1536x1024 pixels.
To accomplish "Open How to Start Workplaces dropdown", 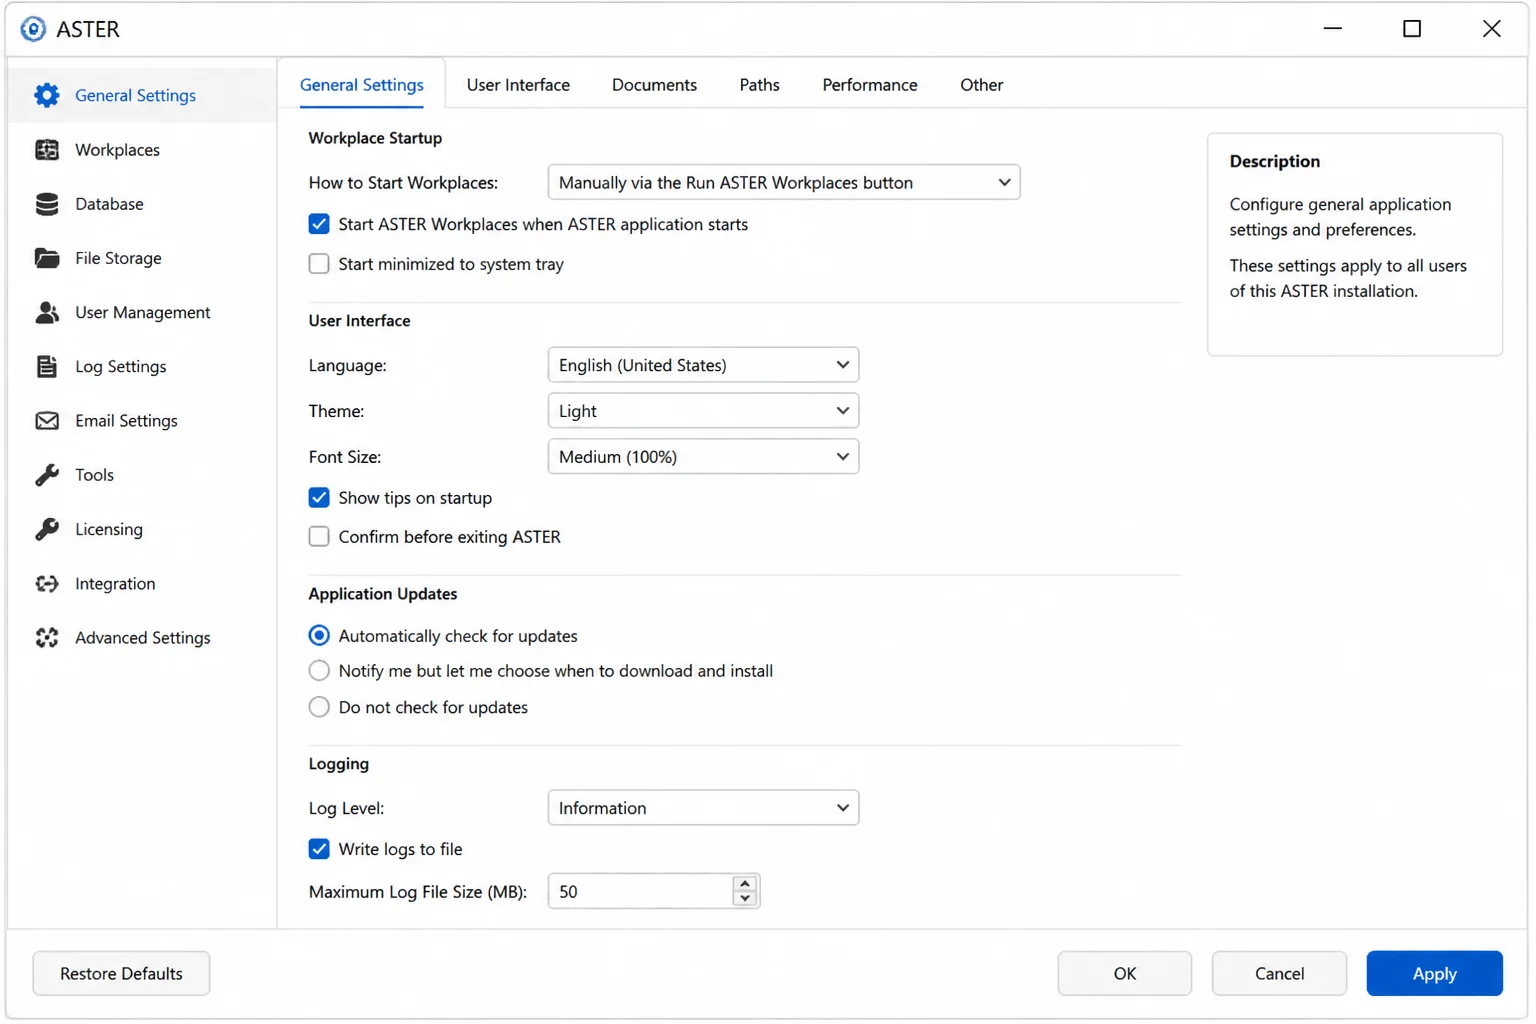I will (784, 182).
